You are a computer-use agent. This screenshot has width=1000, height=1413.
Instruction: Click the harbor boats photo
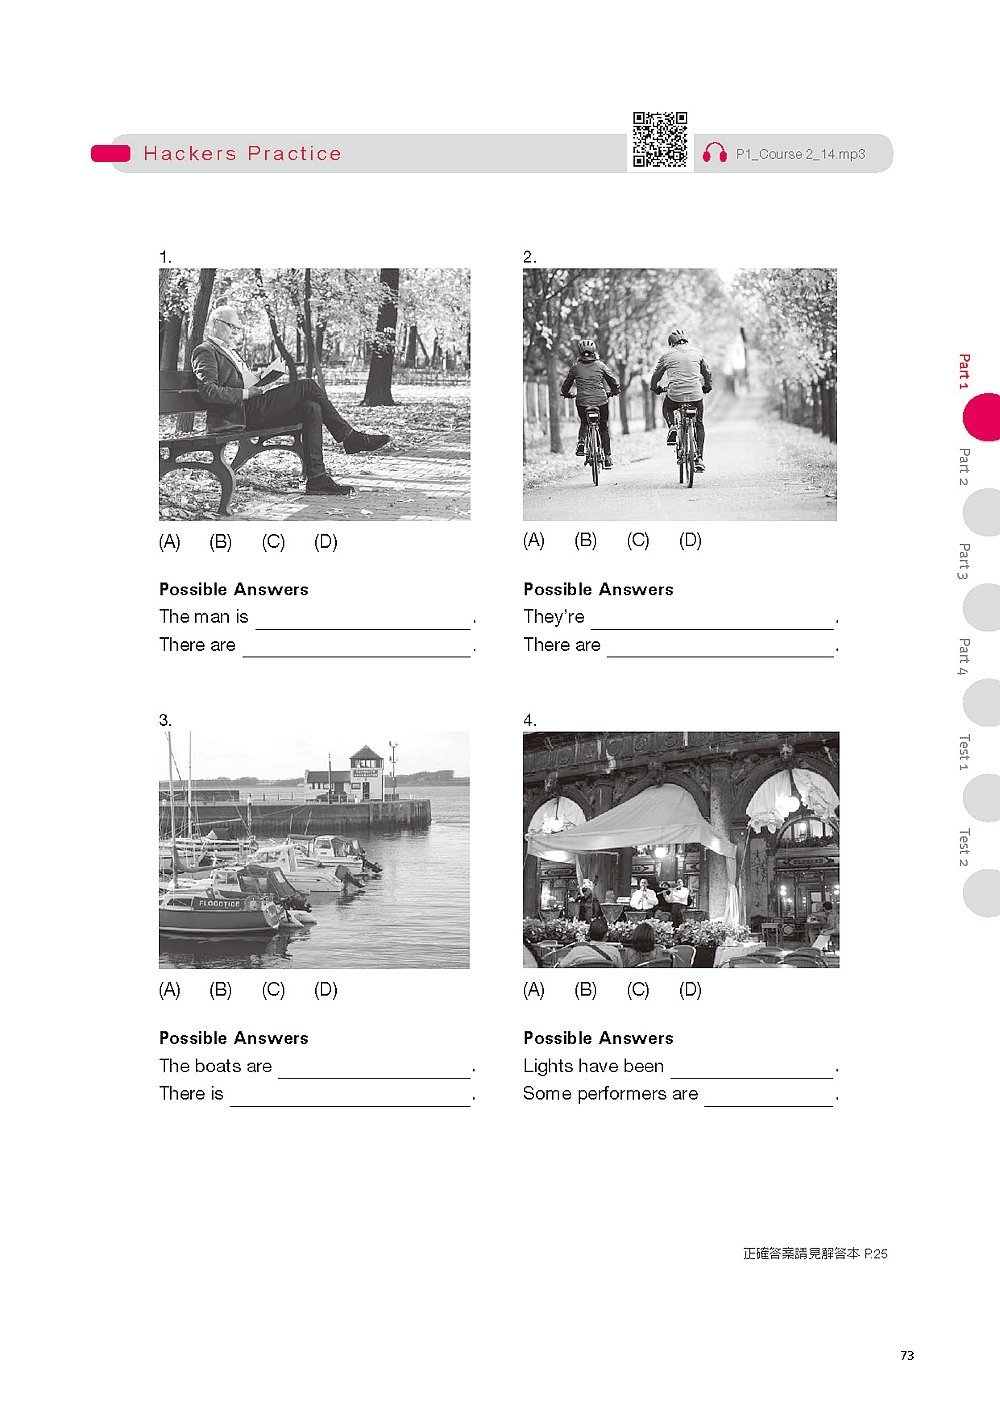tap(315, 850)
